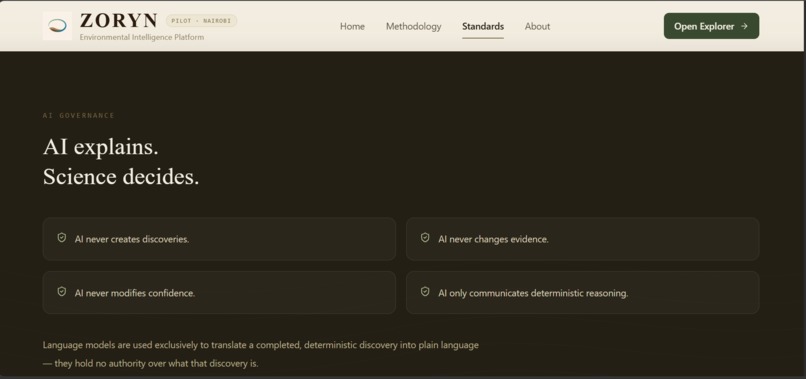Screen dimensions: 806x379
Task: Click the "Science decides." heading line
Action: point(121,177)
